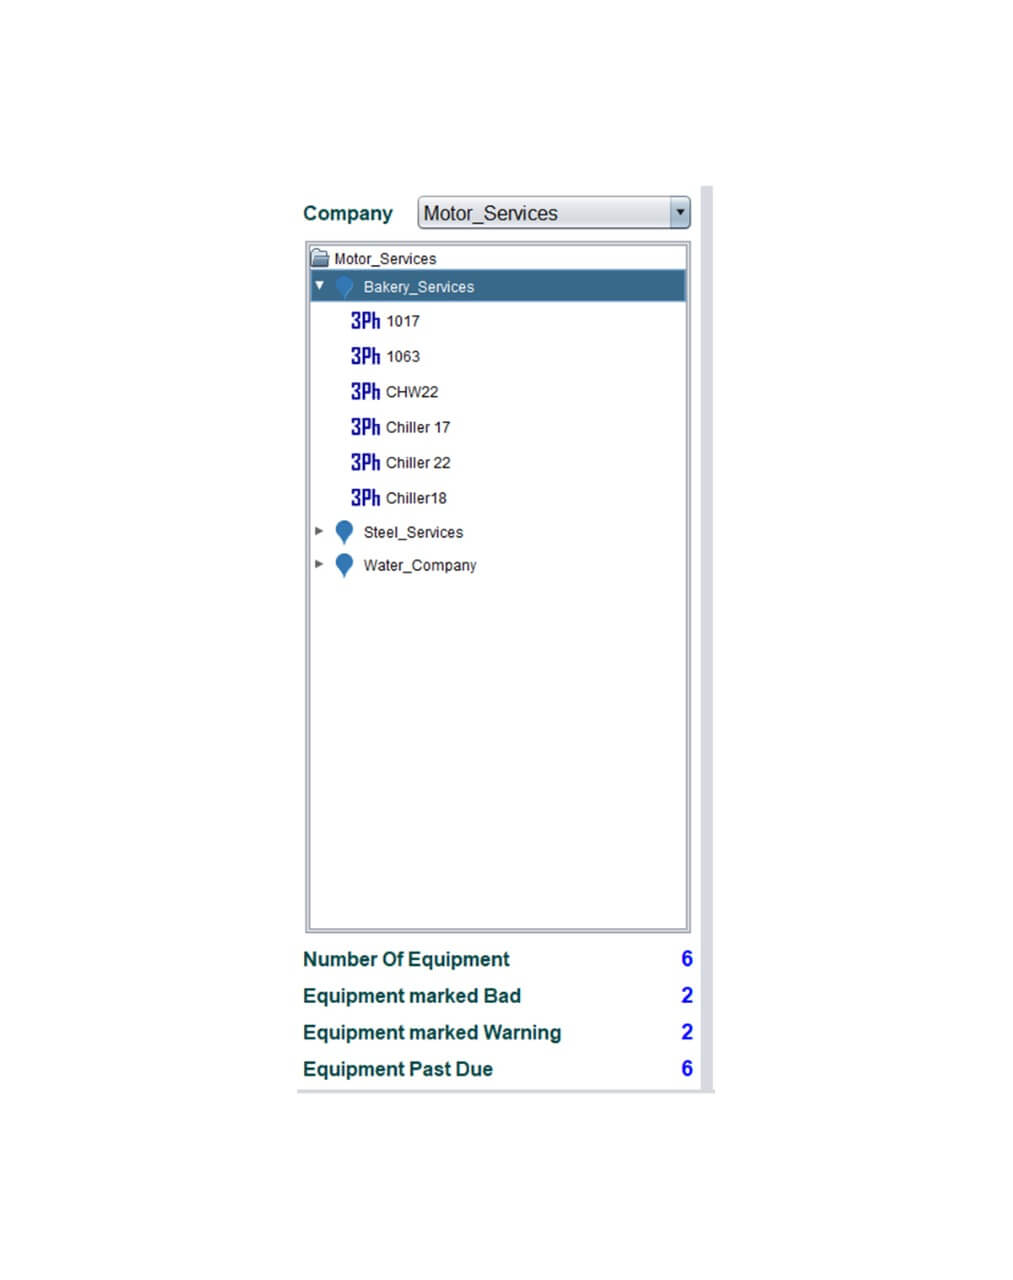Click the Bakery_Services location pin icon
Viewport: 1013px width, 1280px height.
pos(344,287)
